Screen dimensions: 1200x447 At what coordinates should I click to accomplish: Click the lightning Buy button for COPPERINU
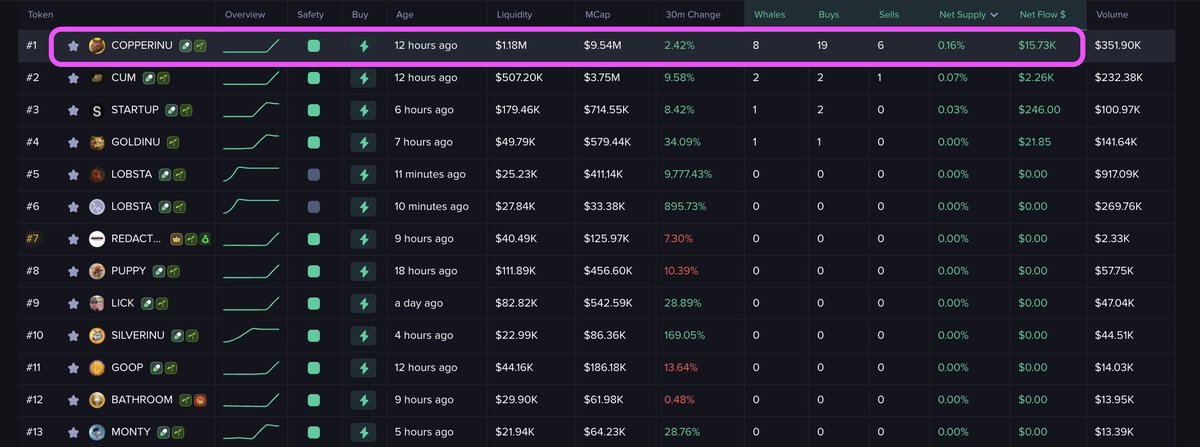[x=363, y=46]
